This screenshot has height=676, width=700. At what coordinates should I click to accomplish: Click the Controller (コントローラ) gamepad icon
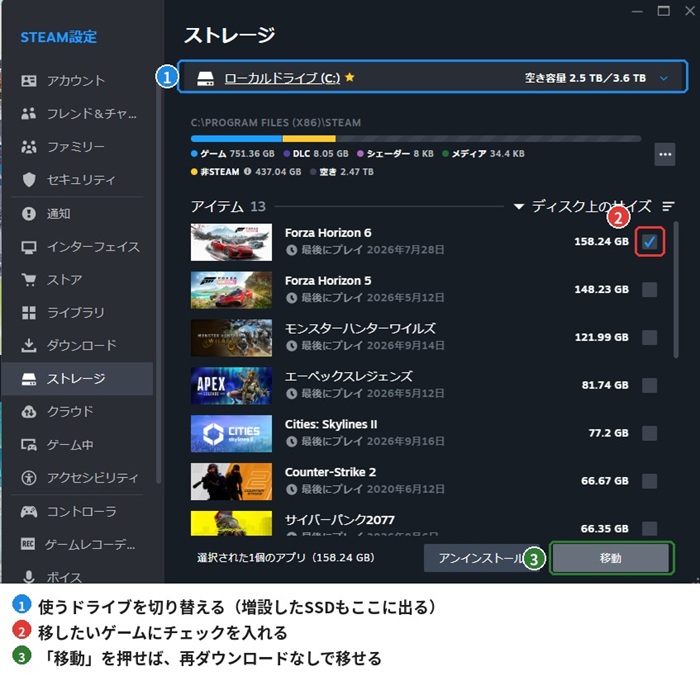point(29,511)
